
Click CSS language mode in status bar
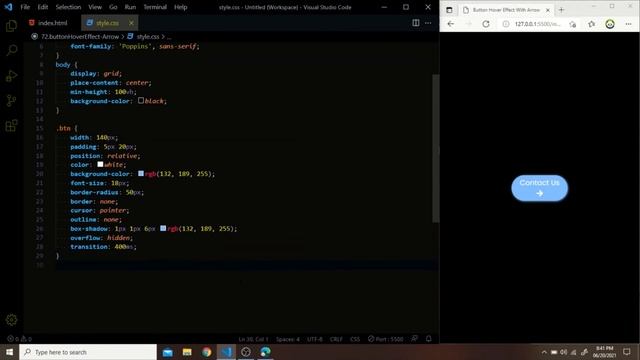click(355, 339)
